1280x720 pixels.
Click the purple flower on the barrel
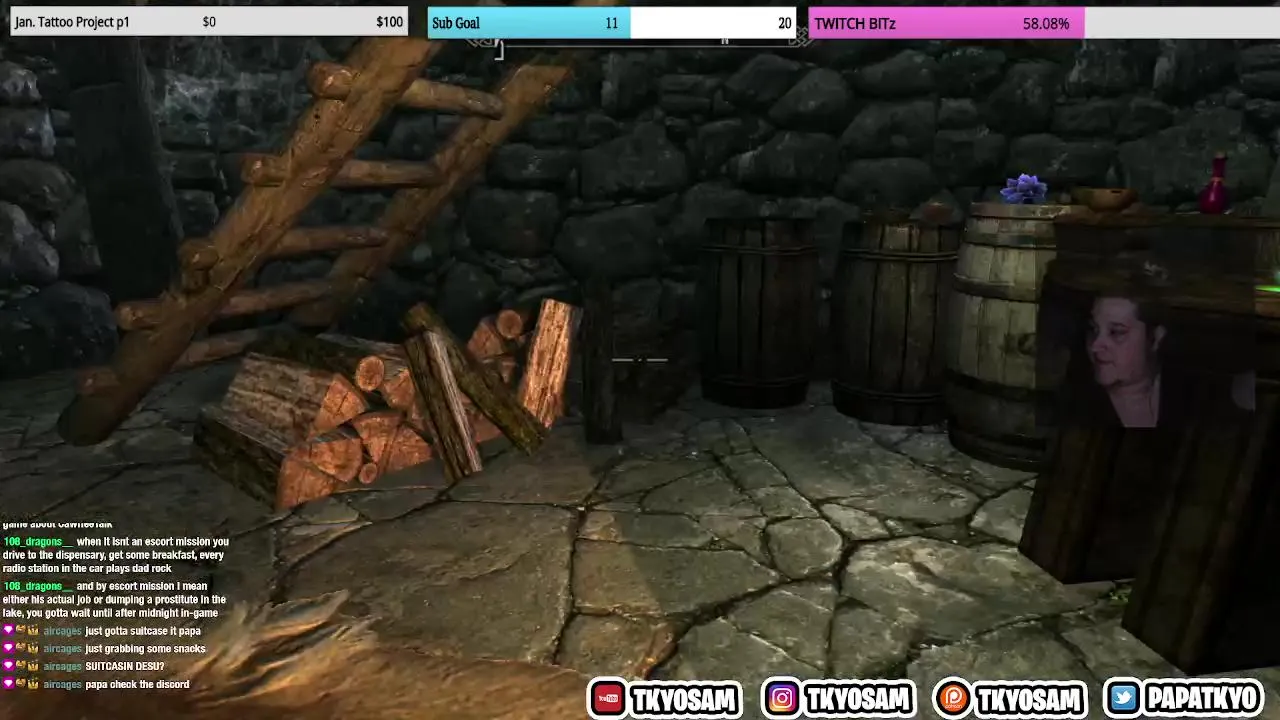point(1023,188)
